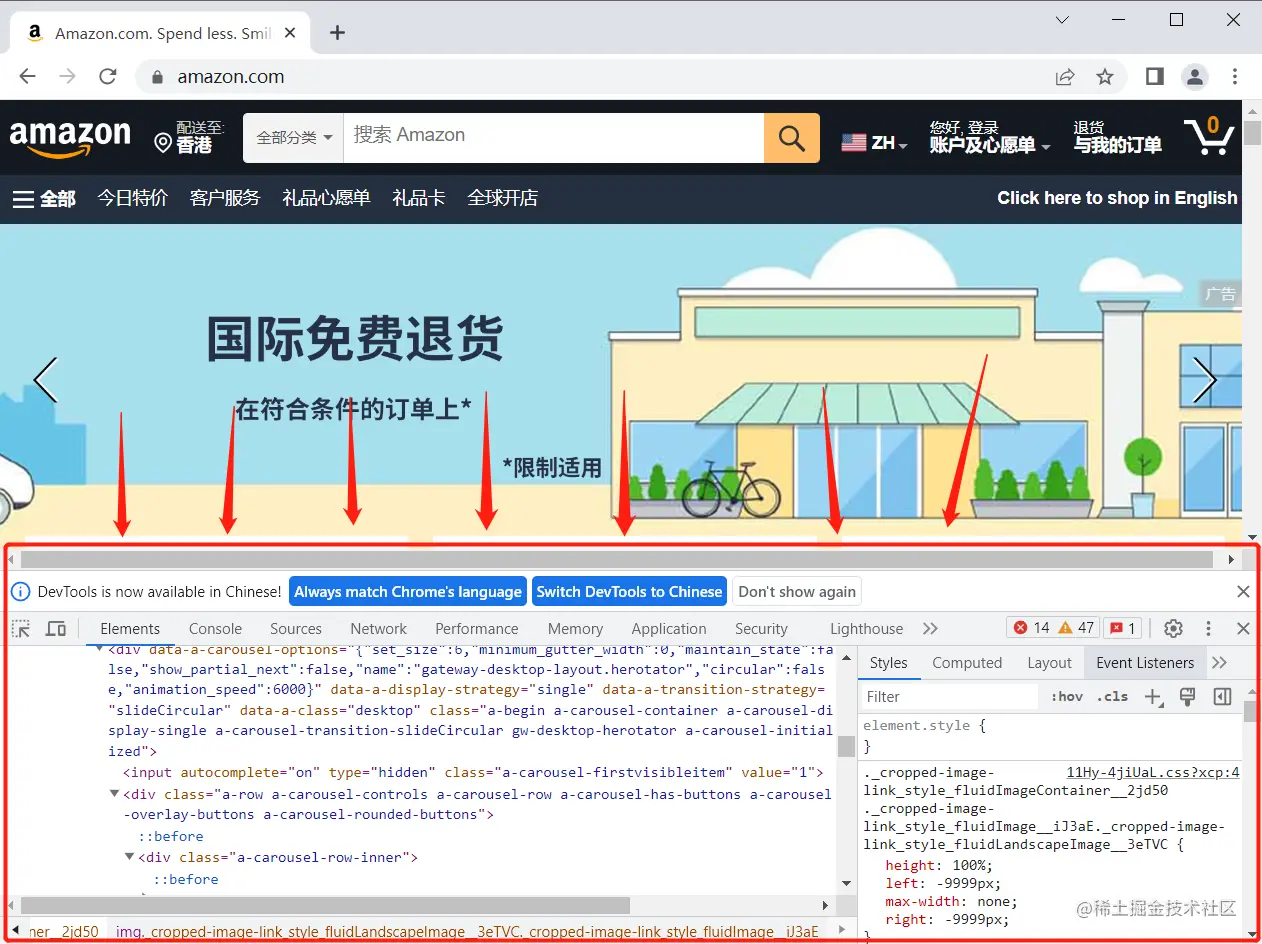This screenshot has width=1262, height=944.
Task: Dismiss the DevTools language infobar
Action: pos(1243,591)
